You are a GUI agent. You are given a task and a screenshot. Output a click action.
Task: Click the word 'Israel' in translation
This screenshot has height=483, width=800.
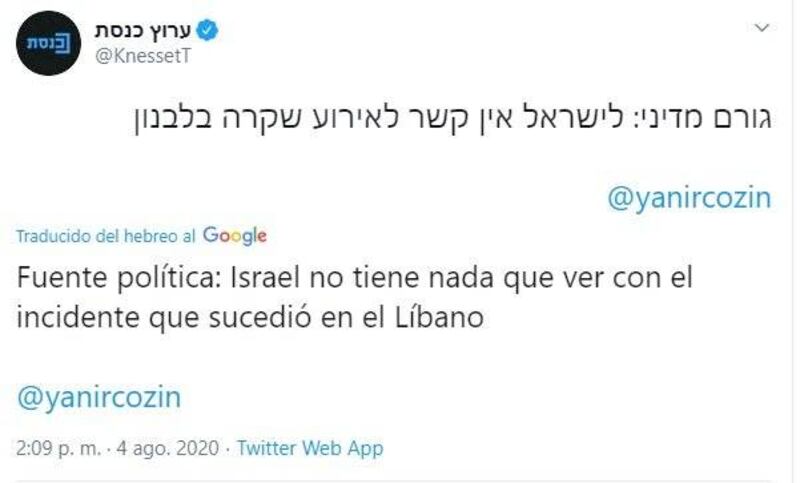pos(260,277)
